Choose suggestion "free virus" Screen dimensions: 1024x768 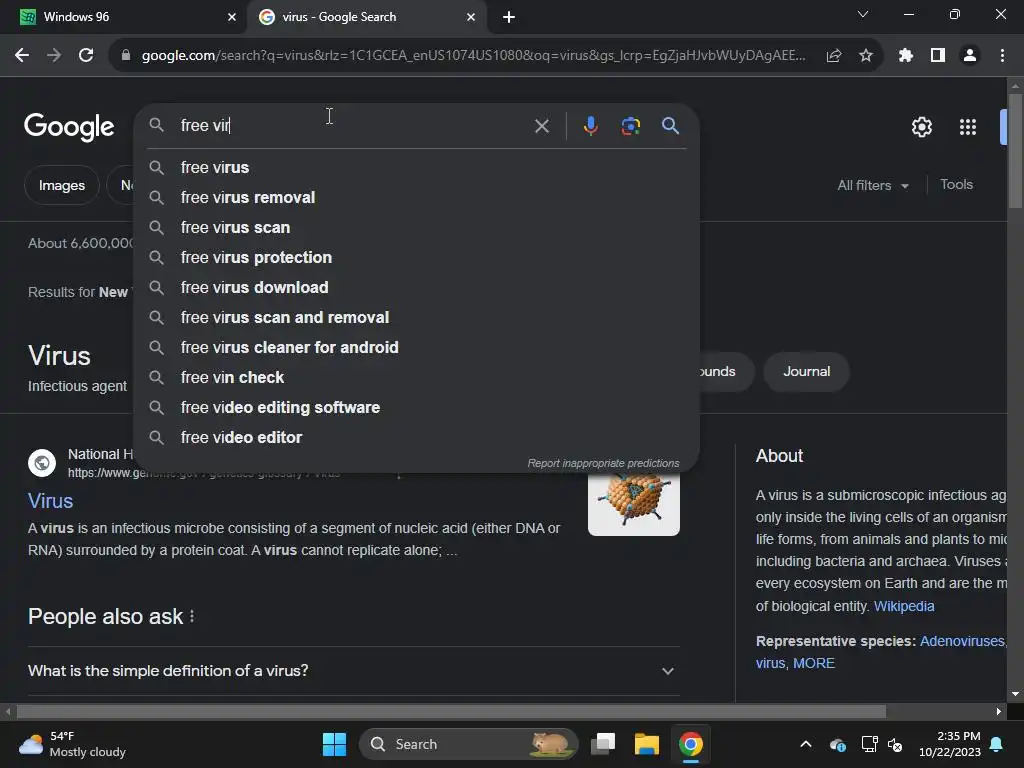(x=417, y=168)
